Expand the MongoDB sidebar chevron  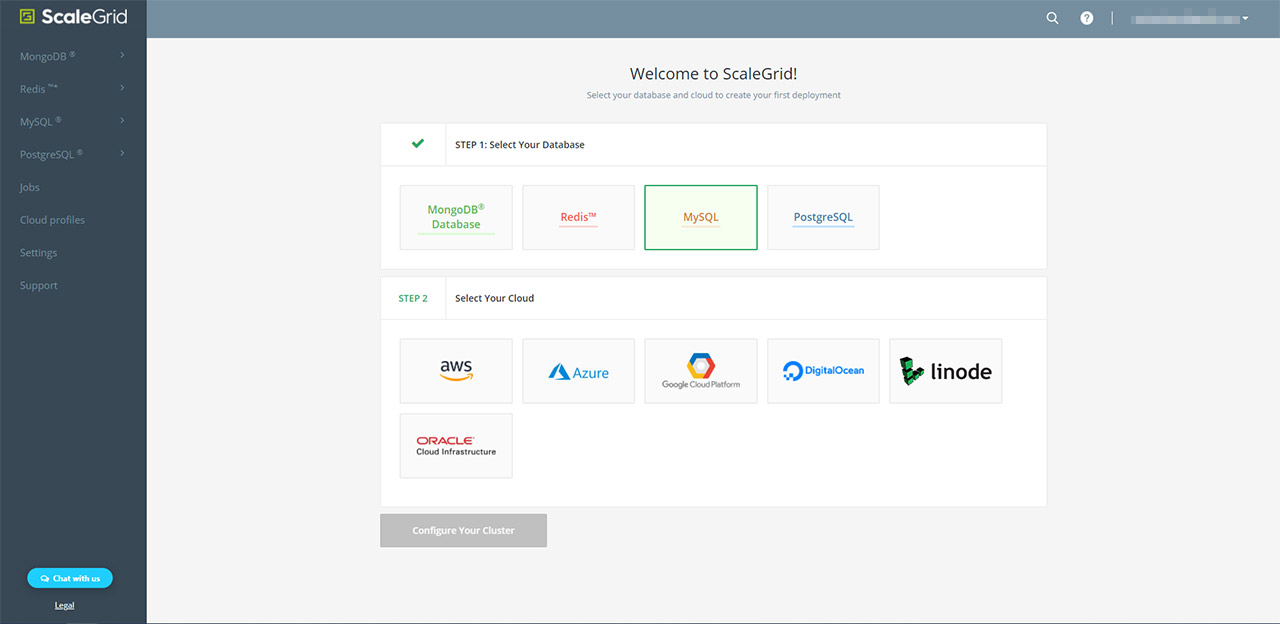(122, 55)
